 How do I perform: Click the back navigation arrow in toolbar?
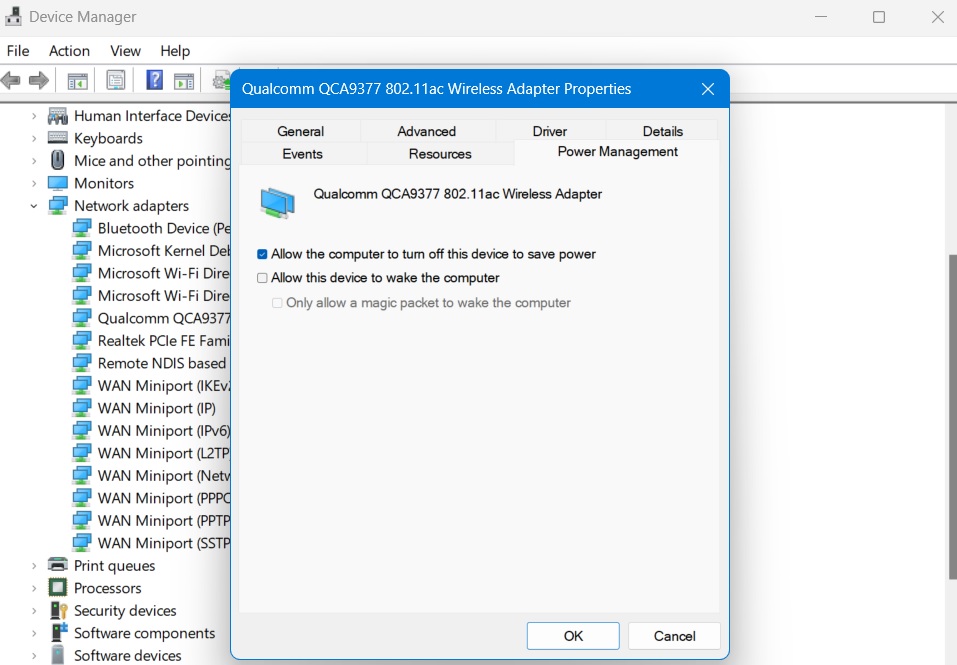click(12, 80)
